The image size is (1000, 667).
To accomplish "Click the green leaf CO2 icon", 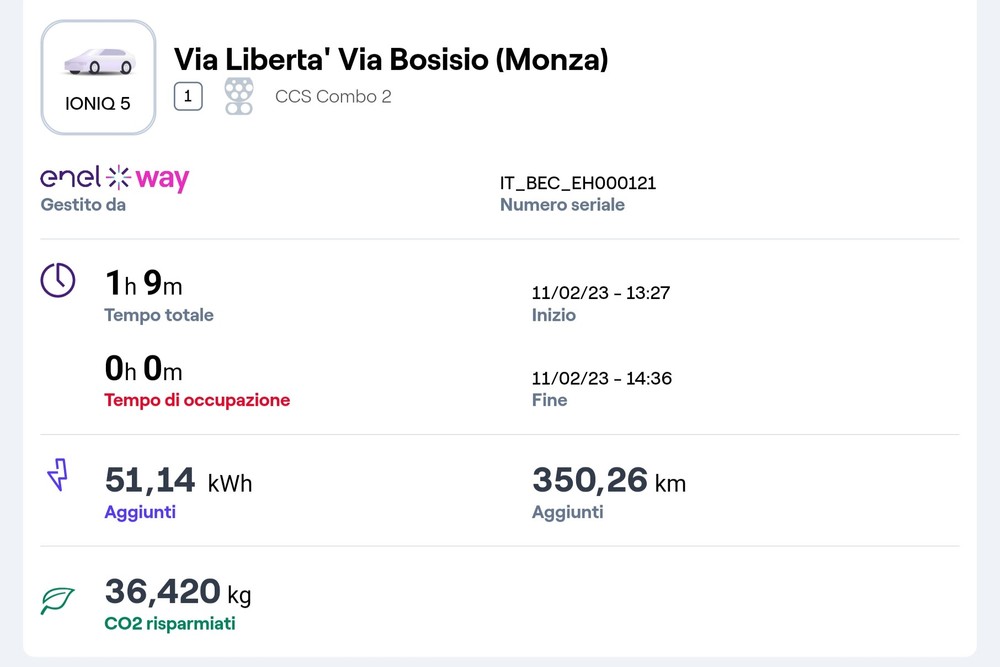I will (x=57, y=601).
